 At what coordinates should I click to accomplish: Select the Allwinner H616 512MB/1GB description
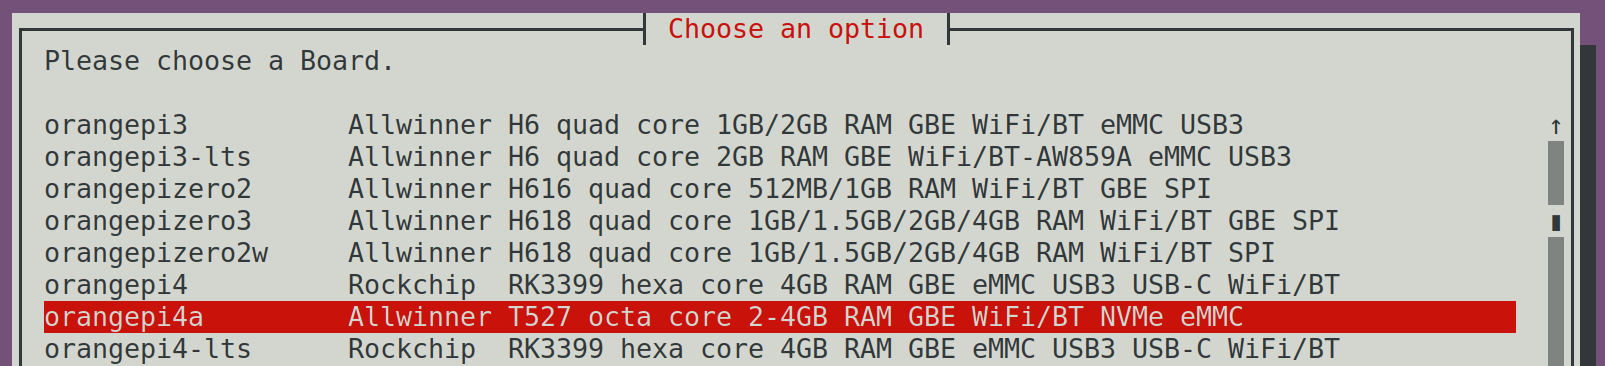tap(779, 190)
